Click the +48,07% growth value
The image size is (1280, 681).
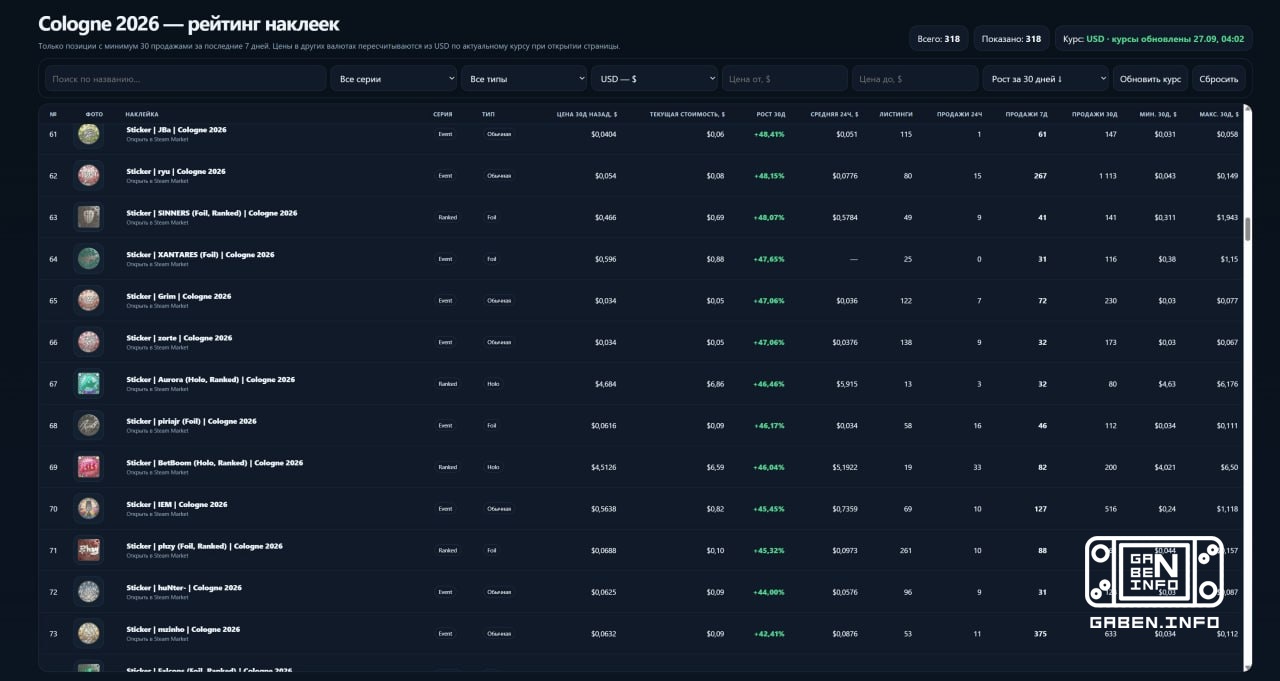point(769,217)
